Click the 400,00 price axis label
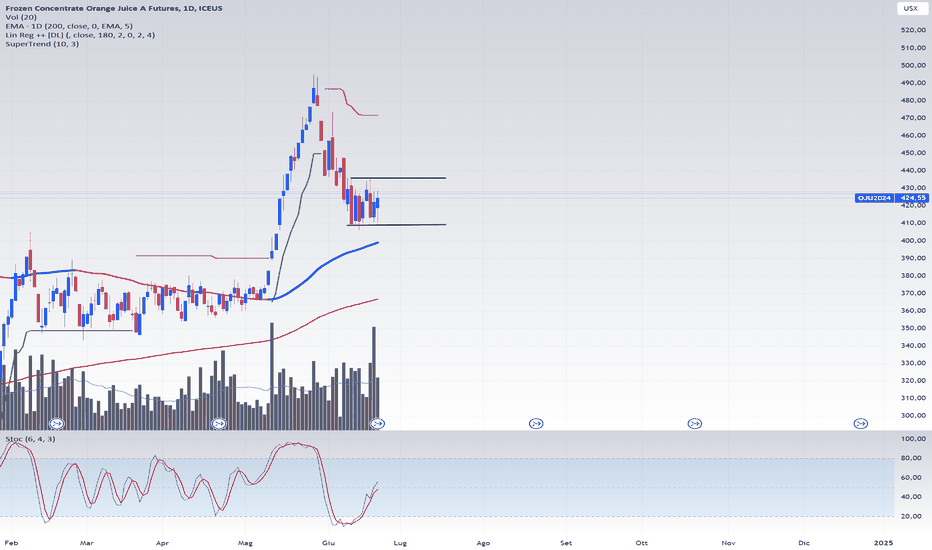This screenshot has width=932, height=550. pyautogui.click(x=913, y=240)
